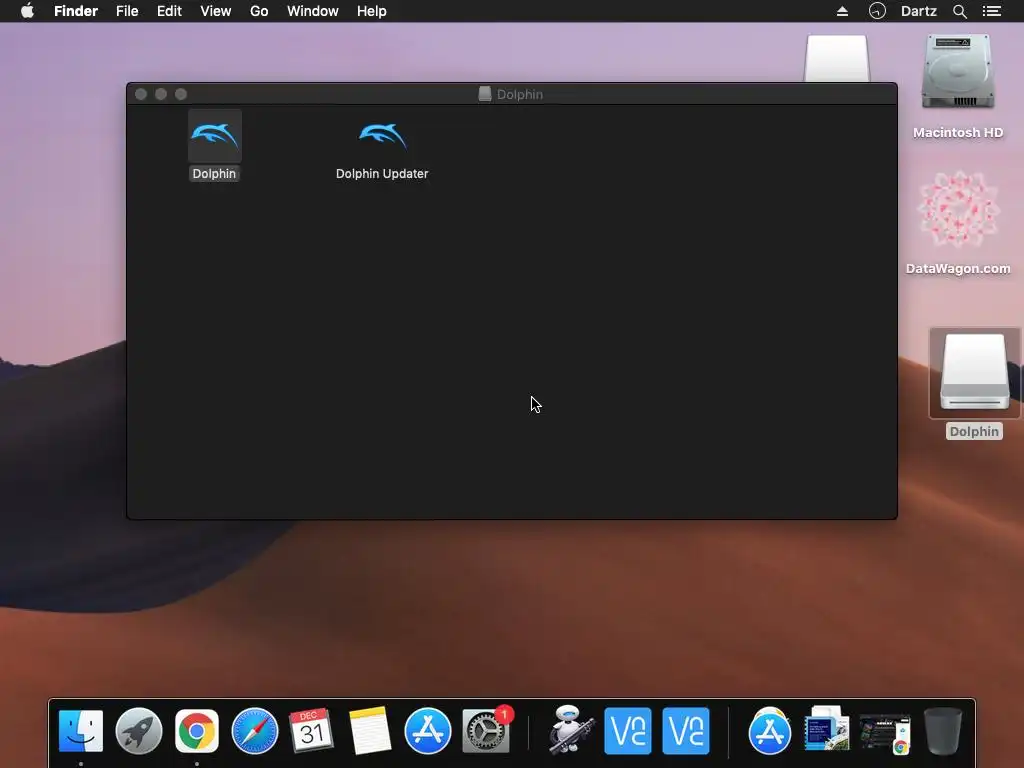1024x768 pixels.
Task: Select the Dolphin Updater app icon
Action: click(383, 136)
